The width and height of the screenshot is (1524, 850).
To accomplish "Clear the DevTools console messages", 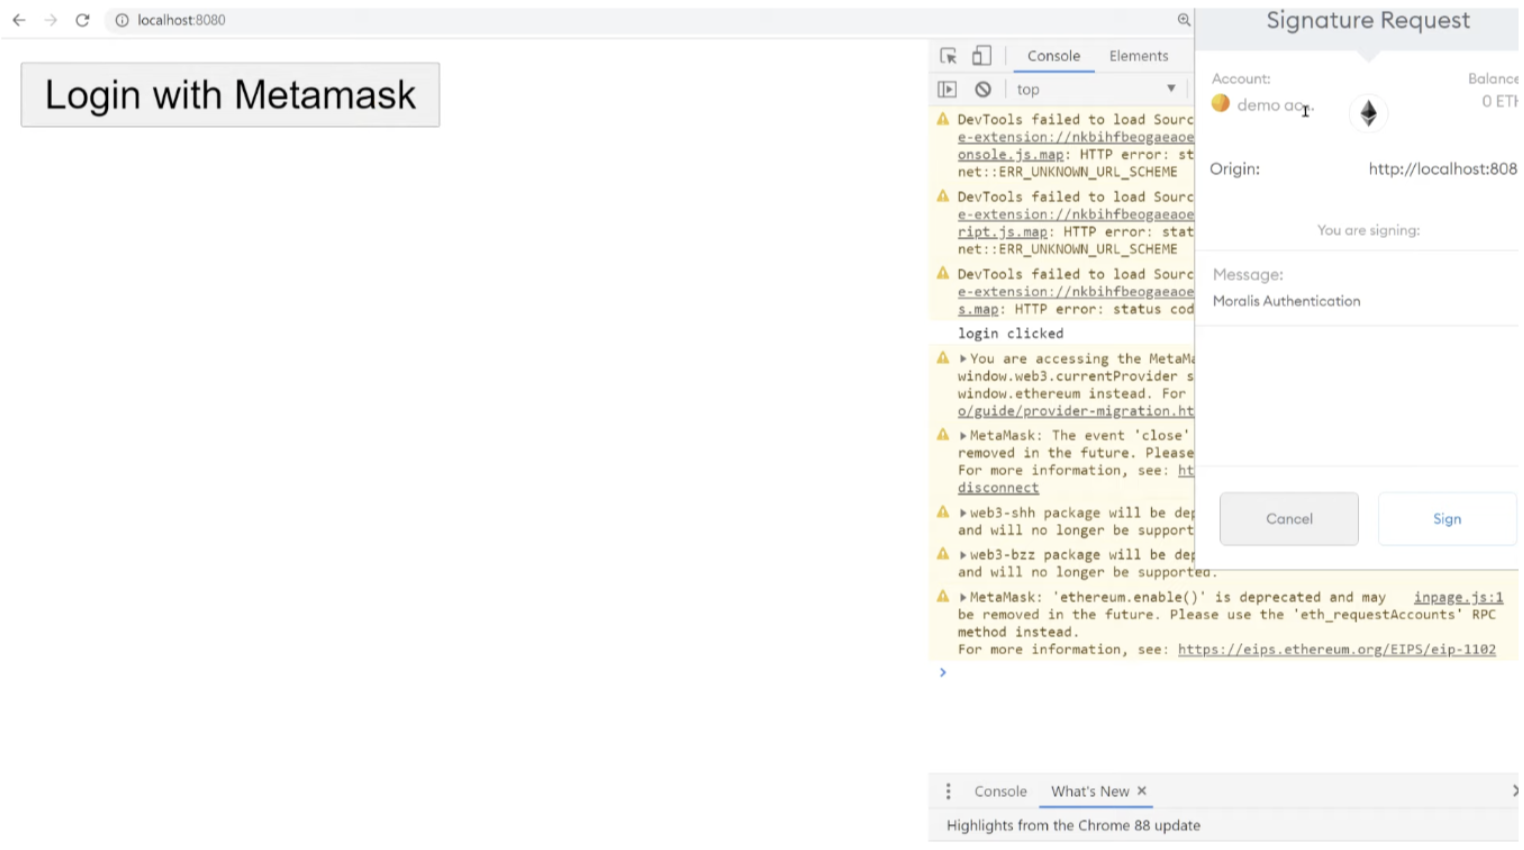I will point(983,88).
